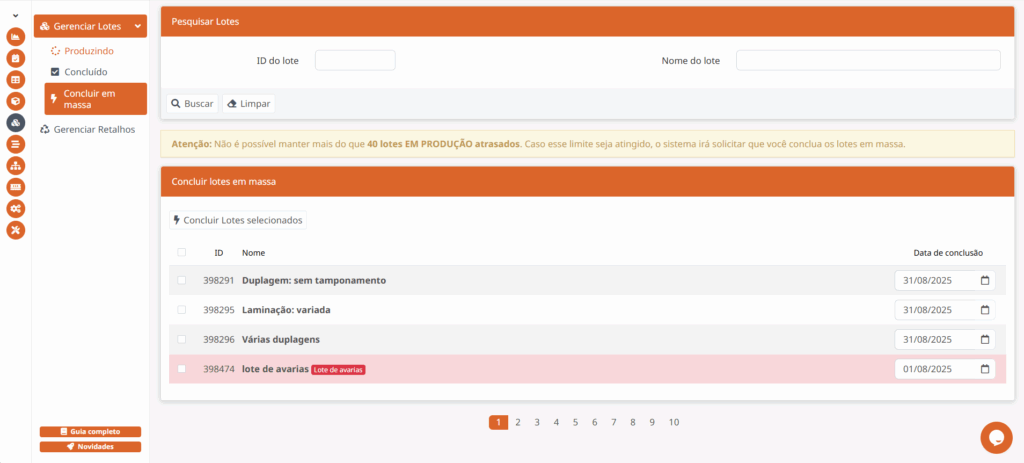Open the chat support bubble
This screenshot has height=463, width=1024.
coord(996,437)
